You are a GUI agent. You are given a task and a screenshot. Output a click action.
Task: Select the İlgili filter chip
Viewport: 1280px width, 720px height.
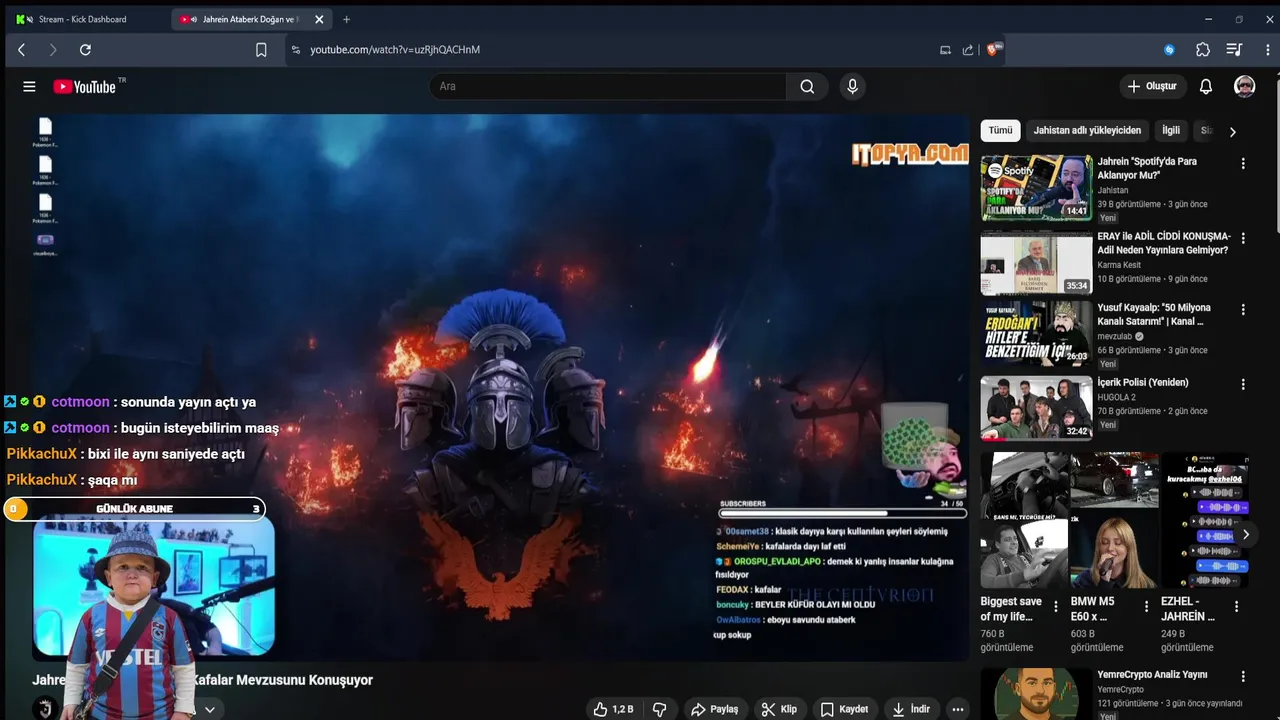coord(1171,130)
